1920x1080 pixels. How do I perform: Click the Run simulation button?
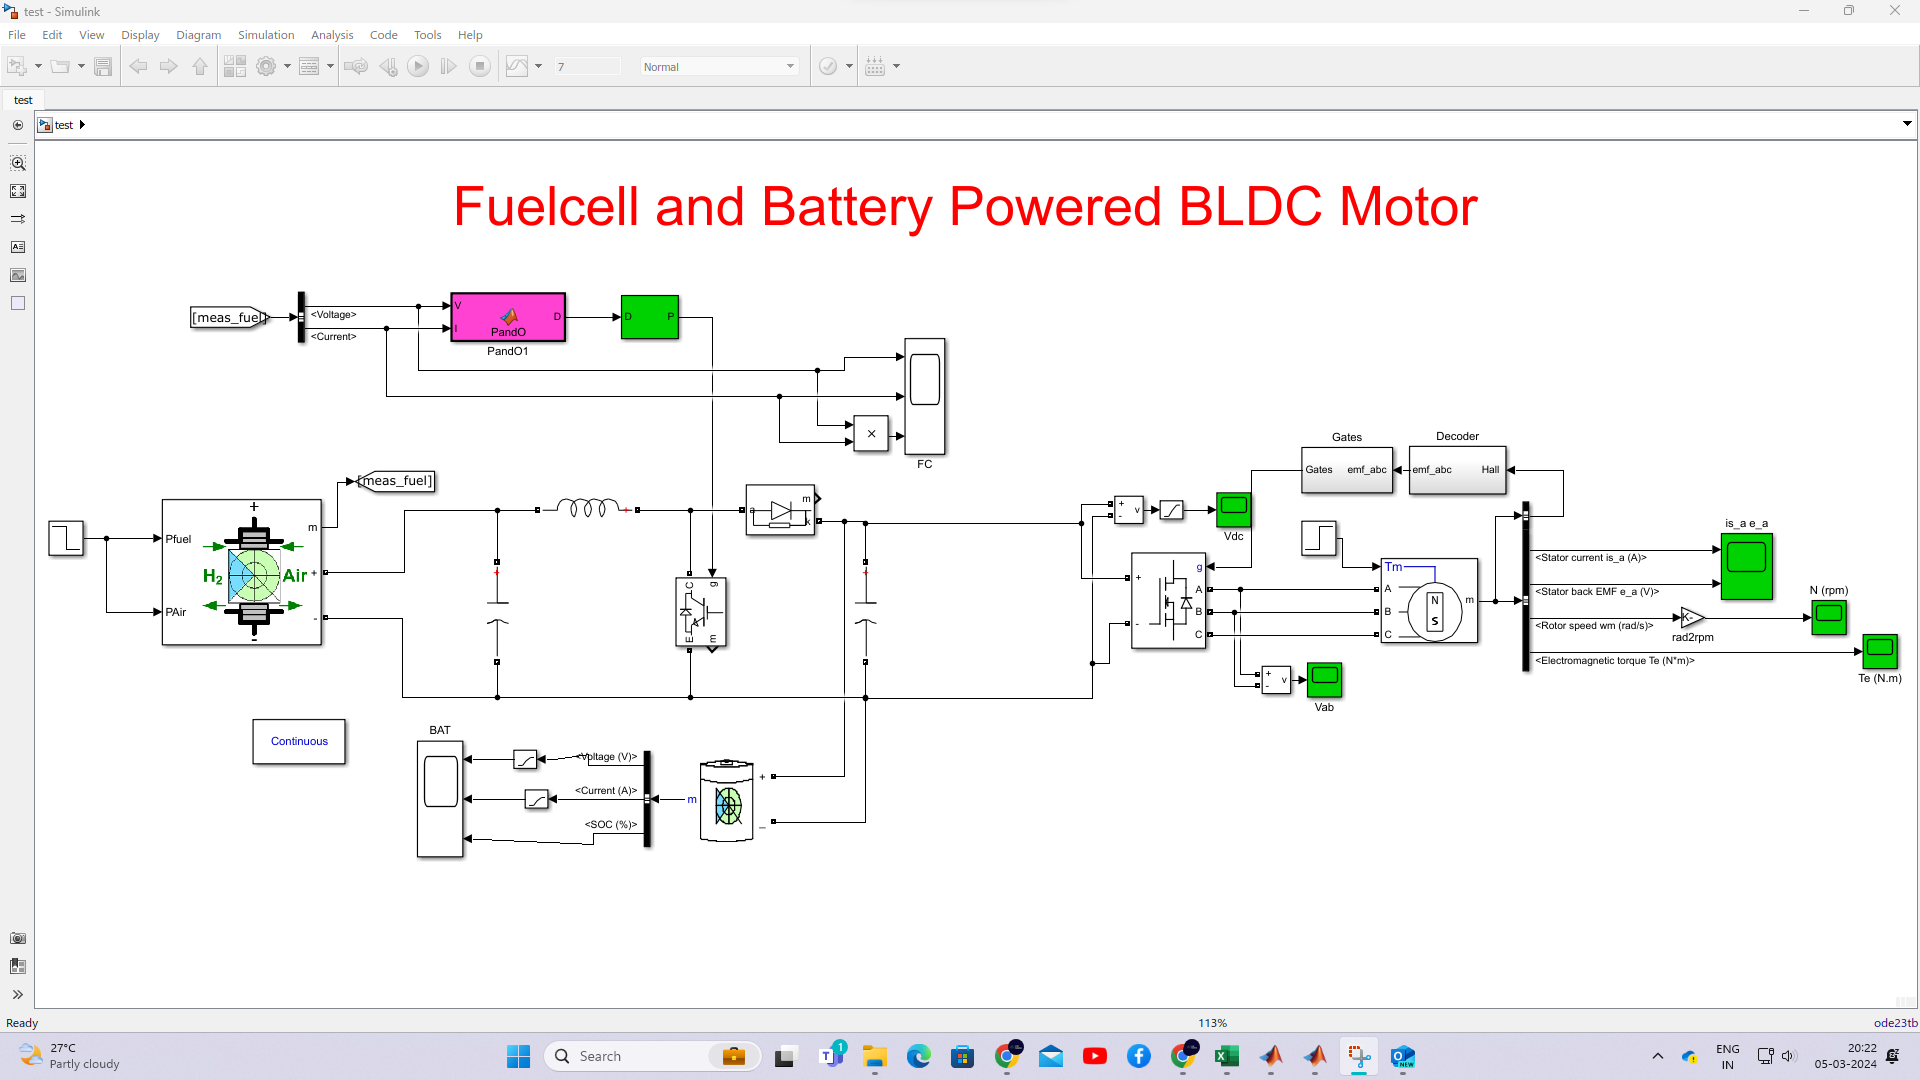coord(418,66)
